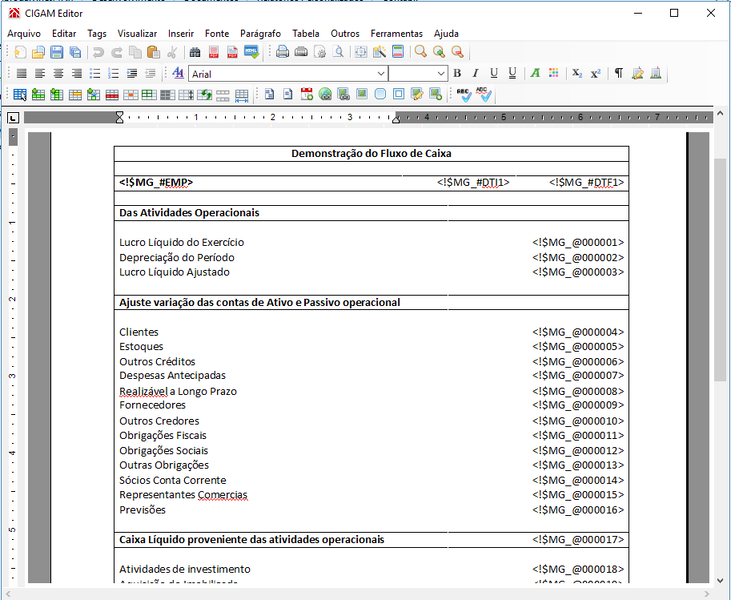Viewport: 731px width, 600px height.
Task: Toggle paragraph marks display
Action: point(619,73)
